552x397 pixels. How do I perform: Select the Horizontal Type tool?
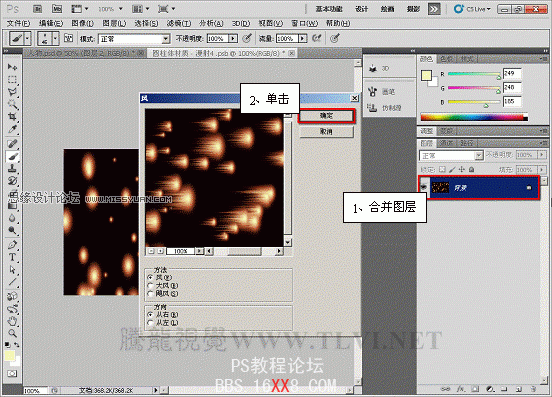coord(12,257)
